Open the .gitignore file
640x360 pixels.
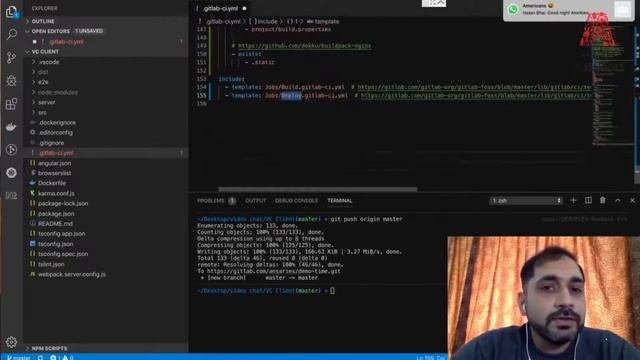(51, 143)
